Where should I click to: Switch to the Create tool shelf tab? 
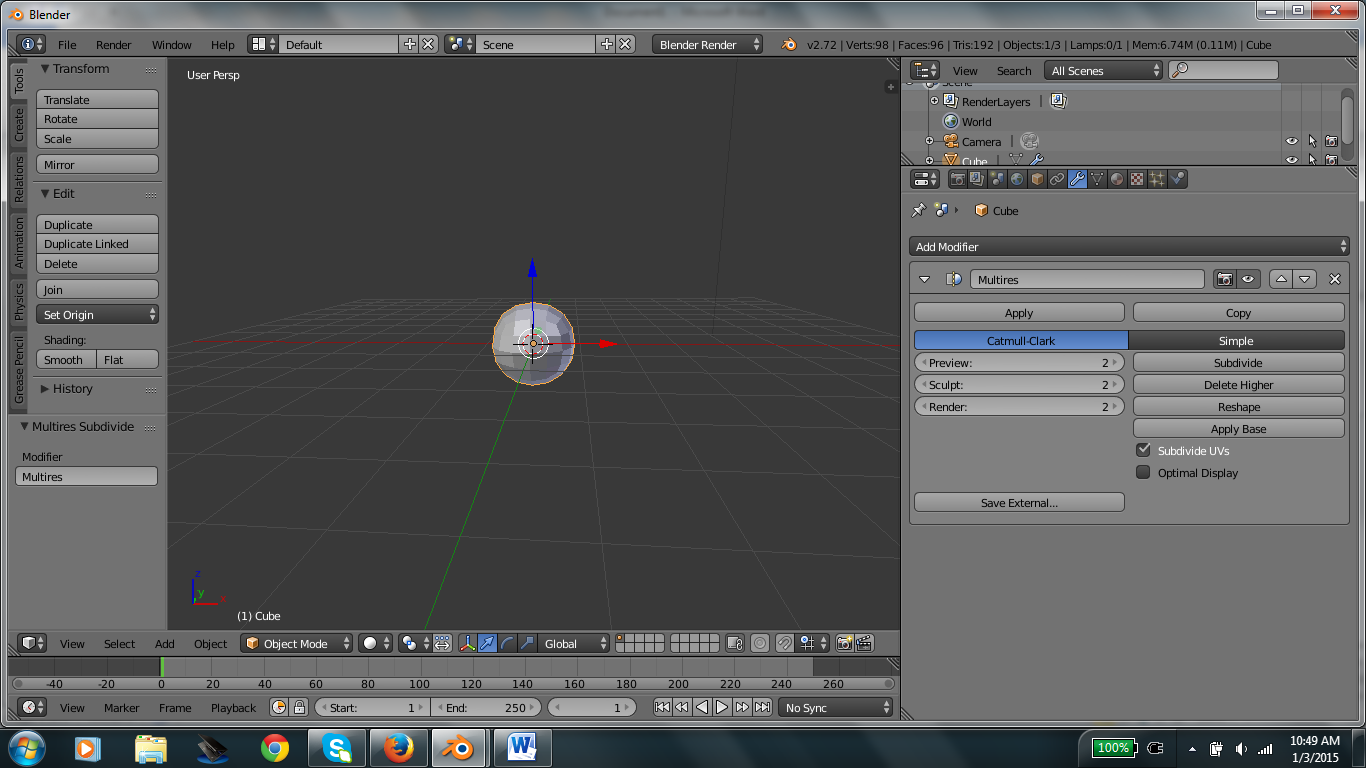click(19, 125)
